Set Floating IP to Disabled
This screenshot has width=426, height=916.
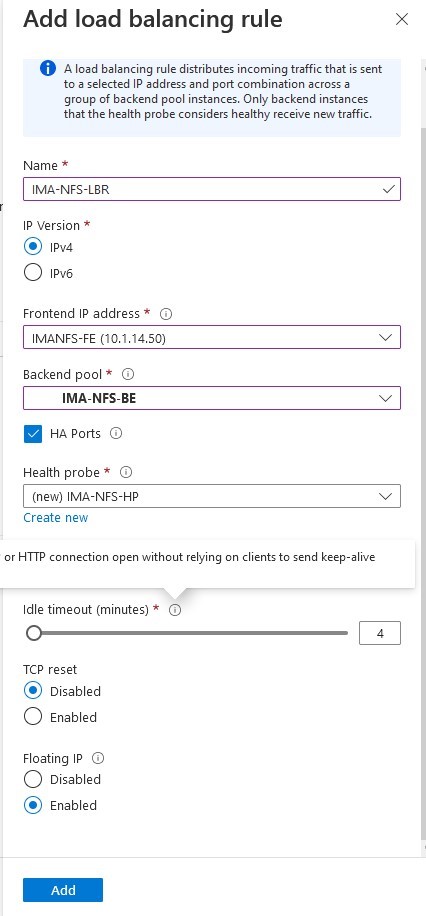33,779
